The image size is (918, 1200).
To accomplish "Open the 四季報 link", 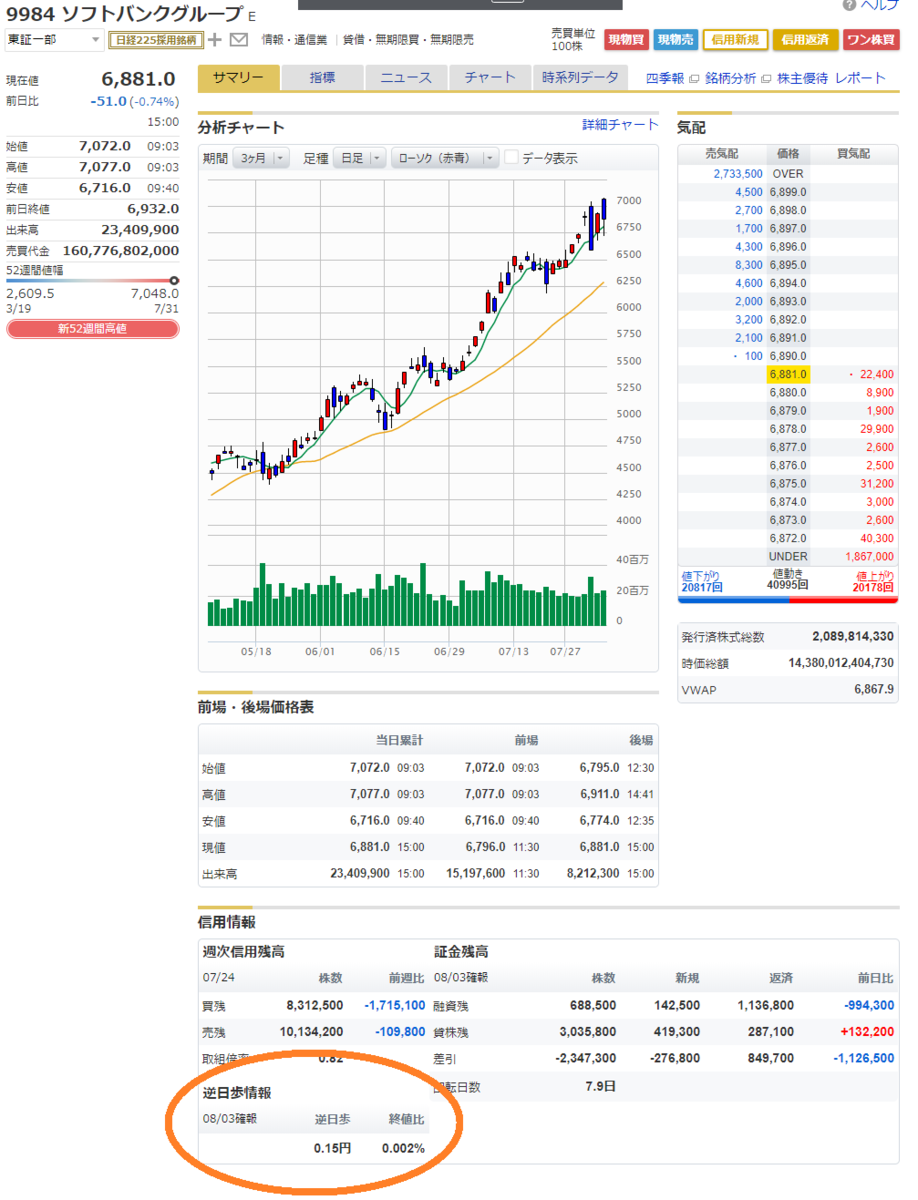I will tap(665, 78).
